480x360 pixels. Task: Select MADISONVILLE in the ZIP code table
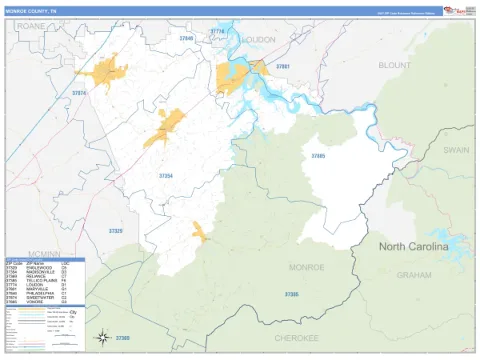(x=40, y=272)
